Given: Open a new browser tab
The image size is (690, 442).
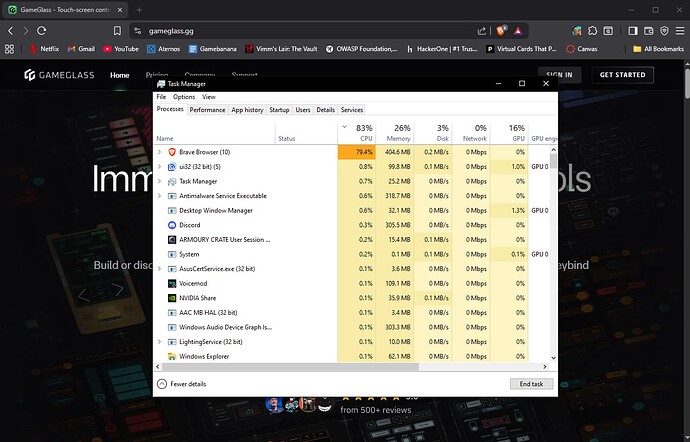Looking at the screenshot, I should pos(139,10).
